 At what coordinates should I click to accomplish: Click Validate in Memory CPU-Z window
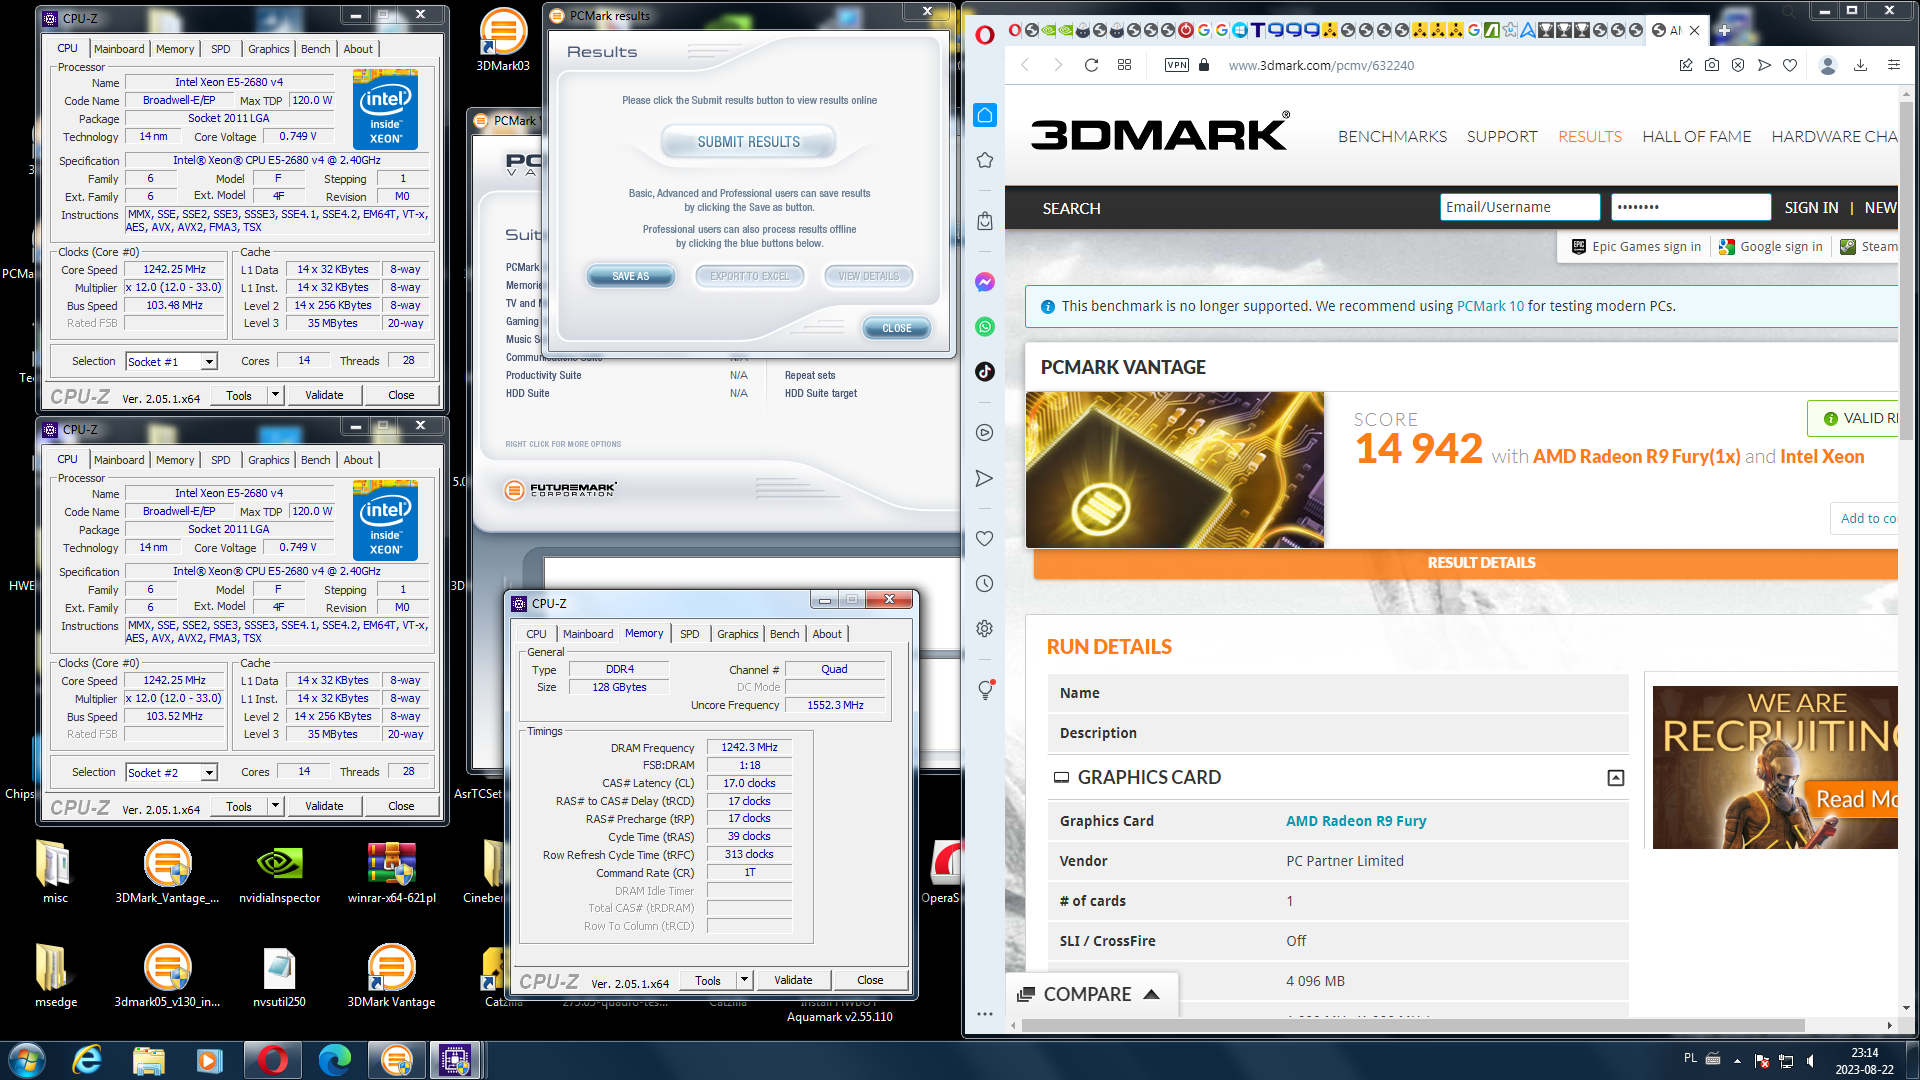coord(793,980)
